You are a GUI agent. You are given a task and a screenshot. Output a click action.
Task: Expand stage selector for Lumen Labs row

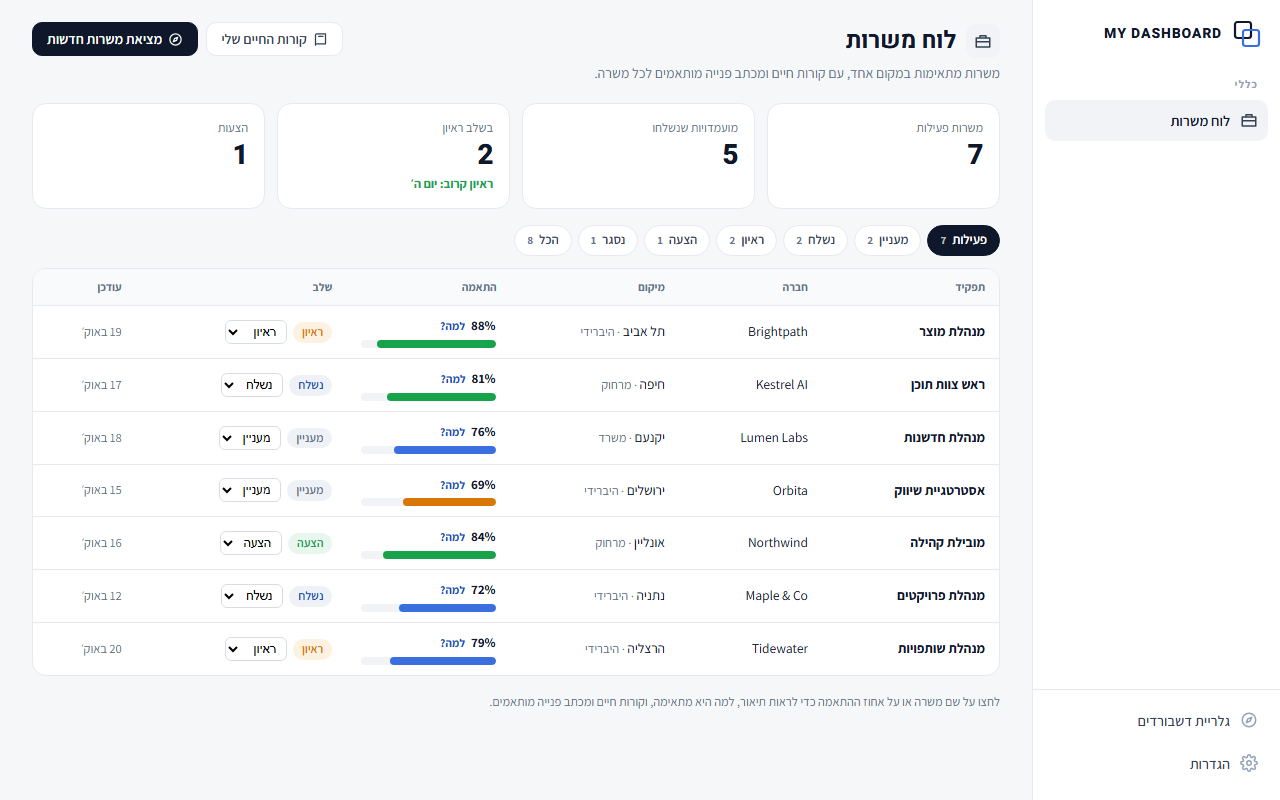(x=250, y=438)
